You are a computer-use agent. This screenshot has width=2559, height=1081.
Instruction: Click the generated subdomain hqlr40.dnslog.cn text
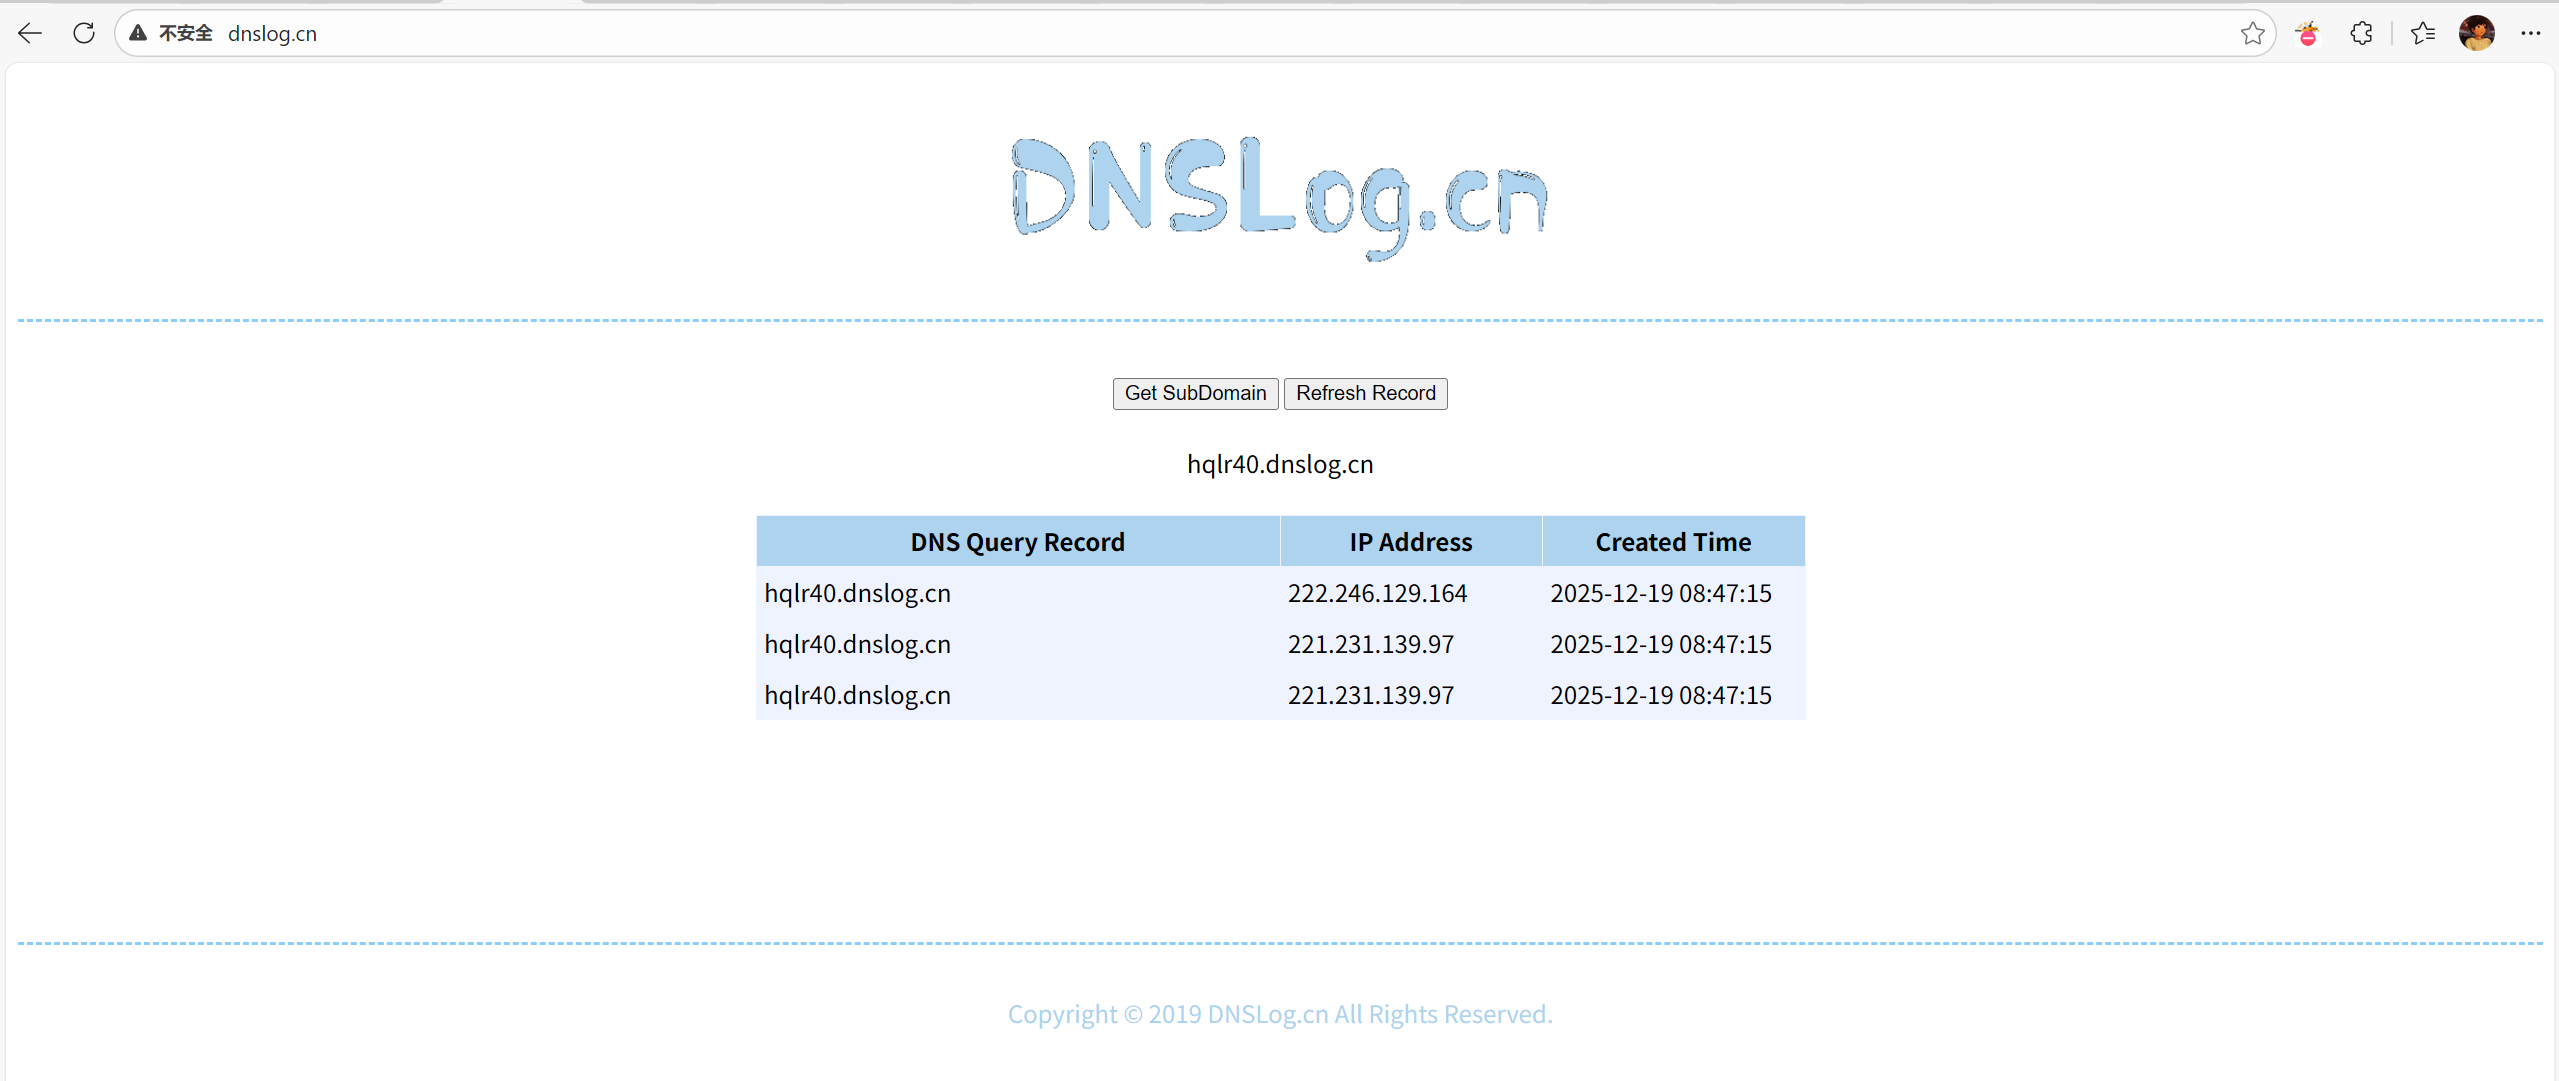[1279, 464]
